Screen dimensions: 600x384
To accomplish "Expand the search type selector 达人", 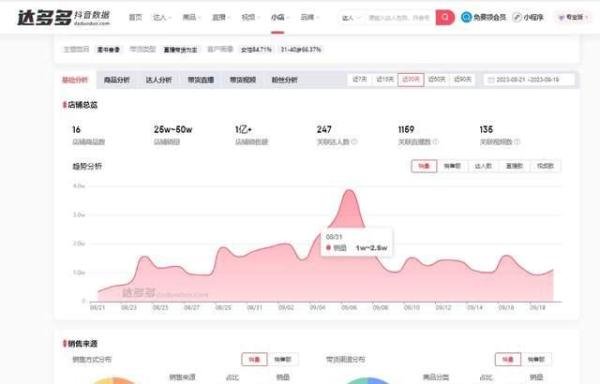I will coord(351,18).
